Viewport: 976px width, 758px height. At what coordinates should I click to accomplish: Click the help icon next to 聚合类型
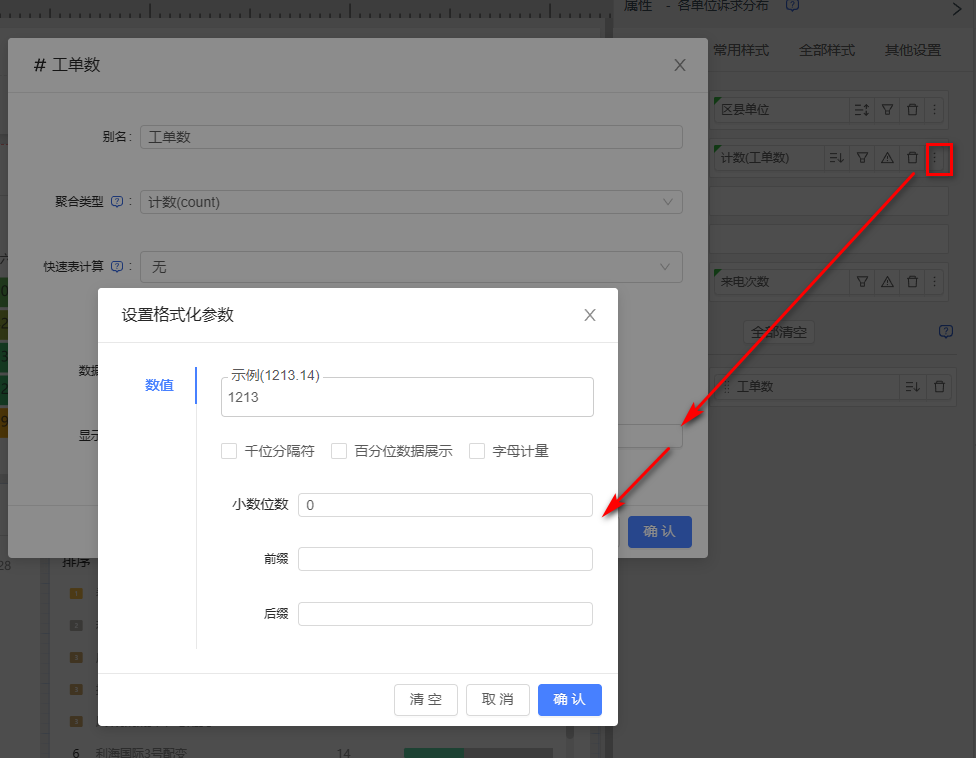click(117, 202)
